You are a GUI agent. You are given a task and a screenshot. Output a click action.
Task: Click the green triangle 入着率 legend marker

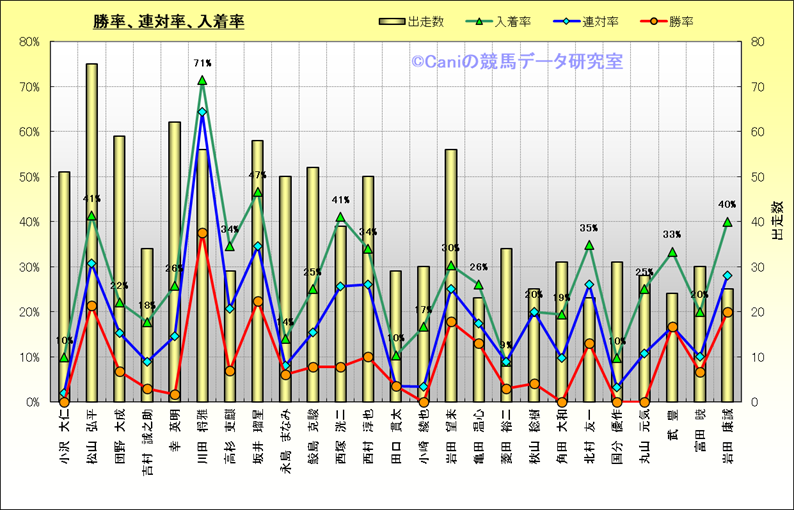(483, 21)
